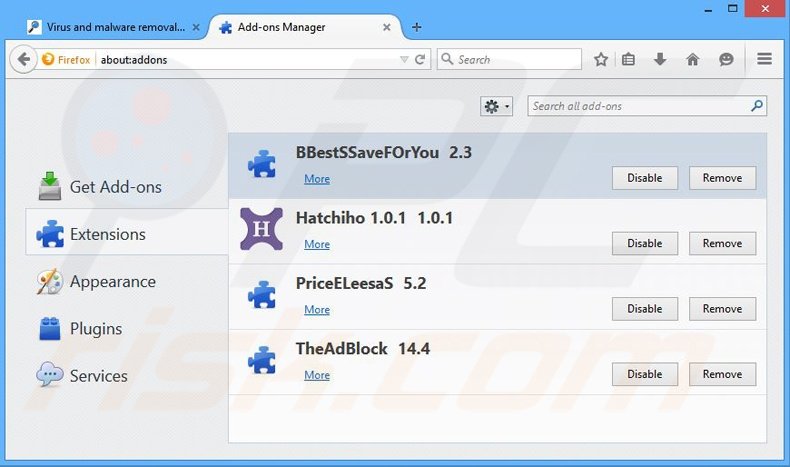Open a new tab with plus button

416,27
